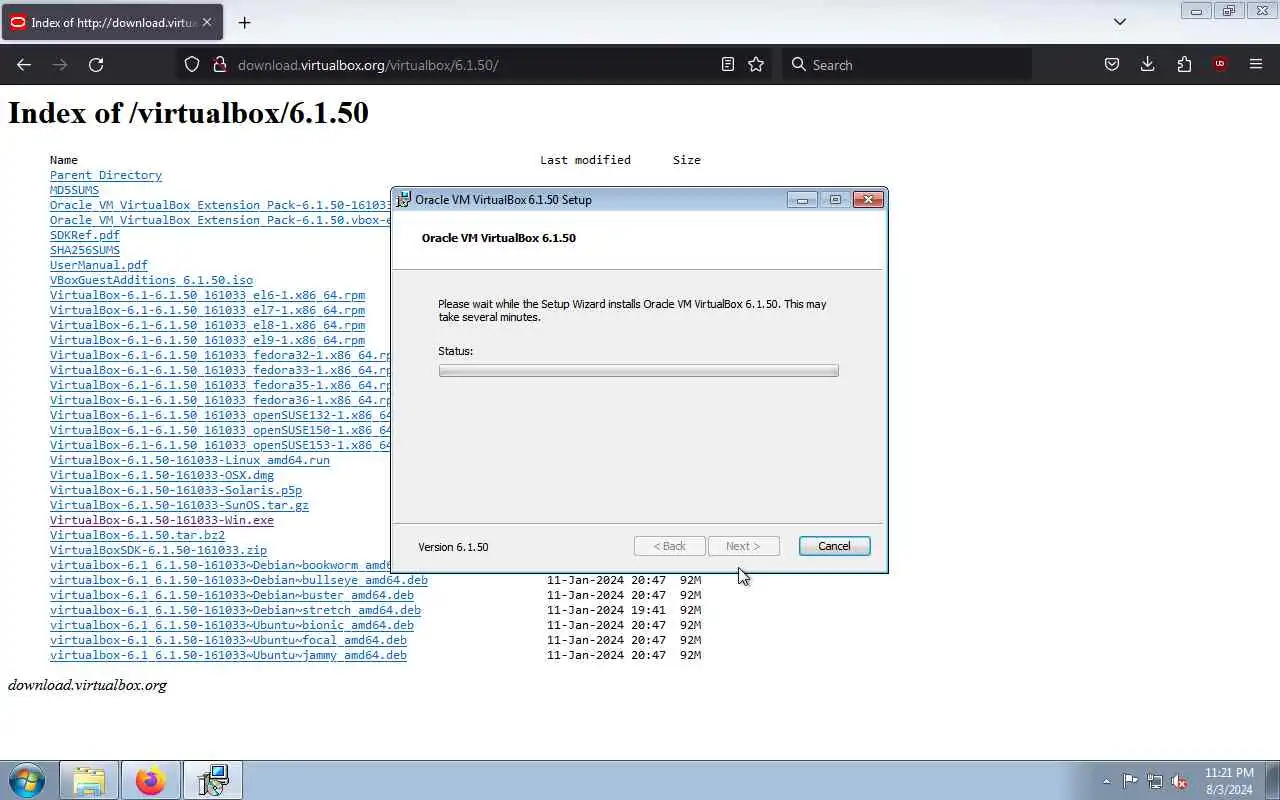Reload the current page
The image size is (1280, 800).
[x=96, y=64]
